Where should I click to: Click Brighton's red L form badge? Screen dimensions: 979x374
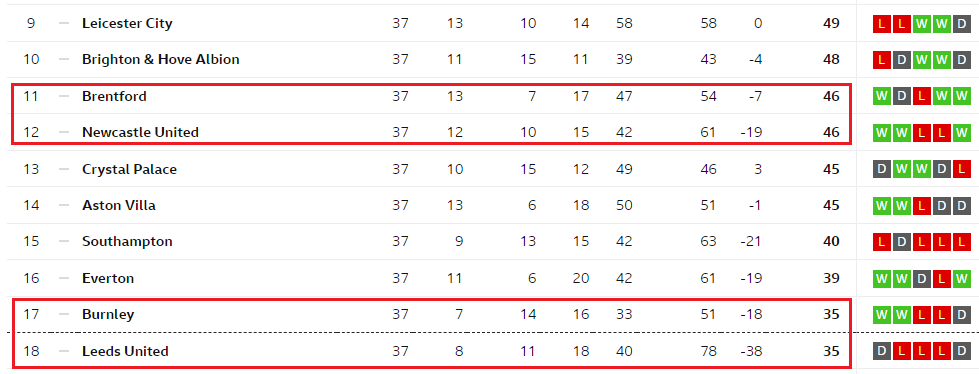(882, 61)
